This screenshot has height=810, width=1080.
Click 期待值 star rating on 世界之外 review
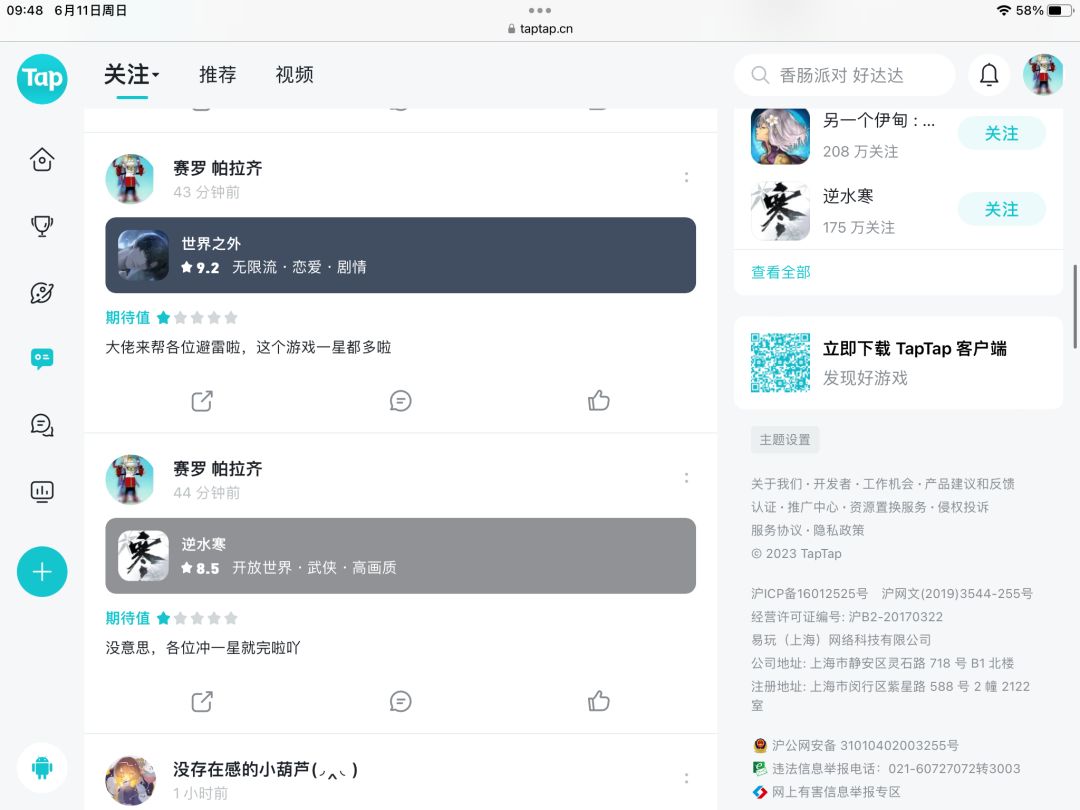(x=197, y=318)
